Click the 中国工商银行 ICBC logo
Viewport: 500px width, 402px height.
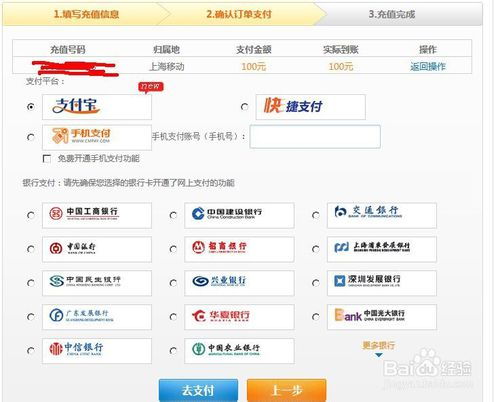97,215
